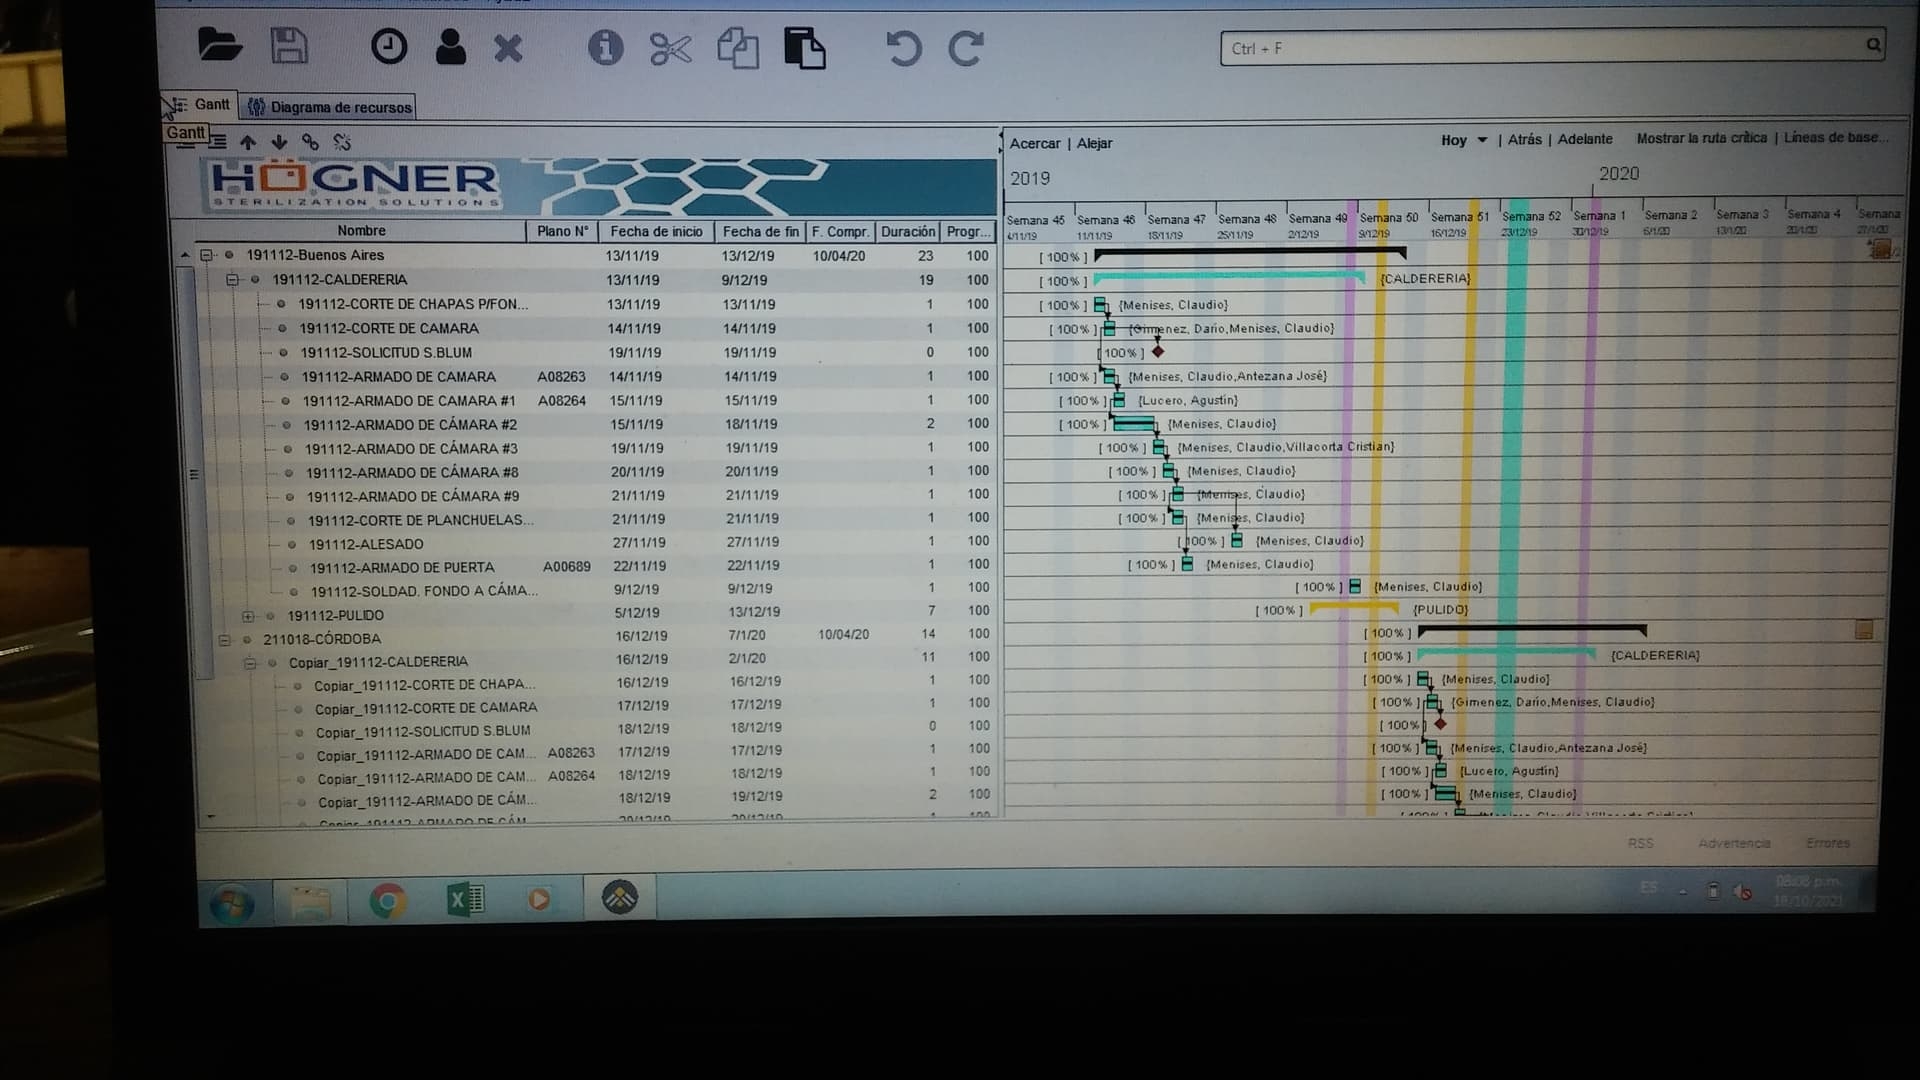Toggle 'Mostrar la ruta crítica'

tap(1701, 138)
